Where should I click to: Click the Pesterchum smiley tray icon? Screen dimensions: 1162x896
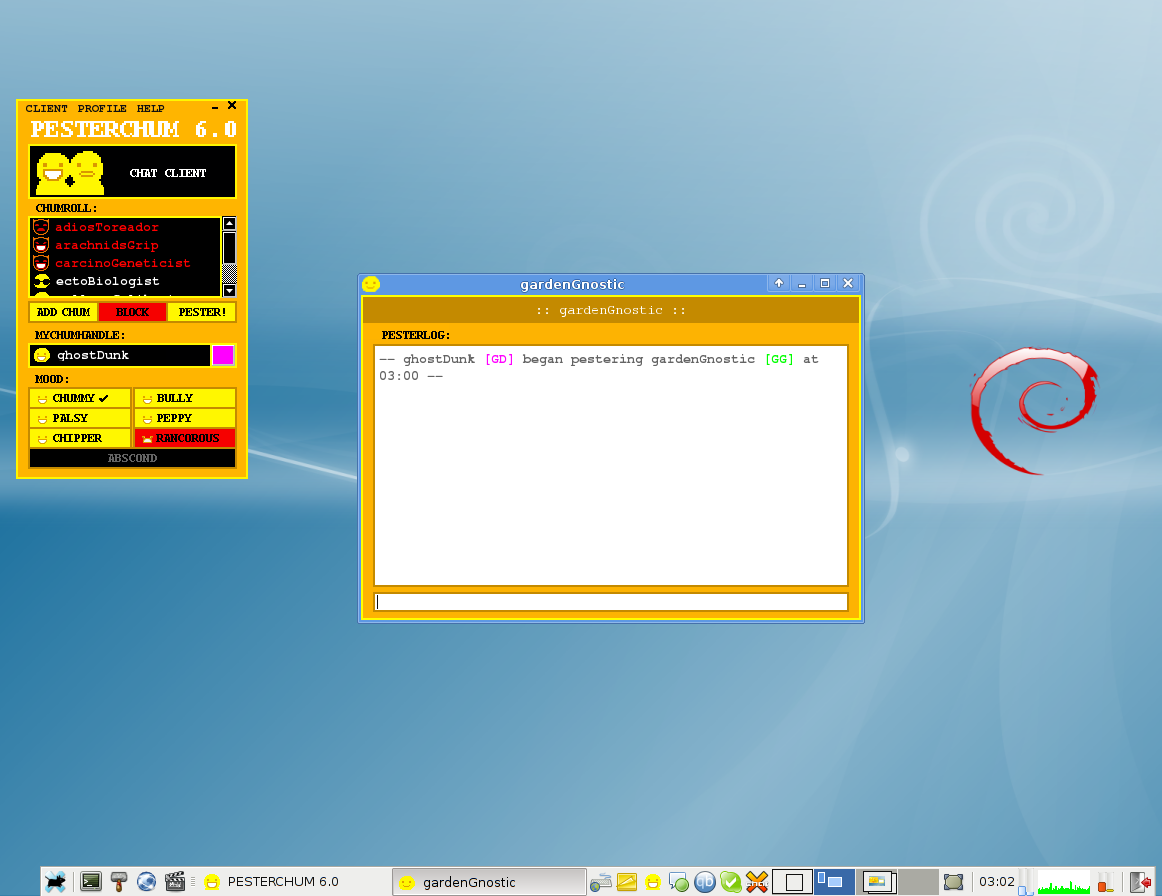pyautogui.click(x=653, y=881)
